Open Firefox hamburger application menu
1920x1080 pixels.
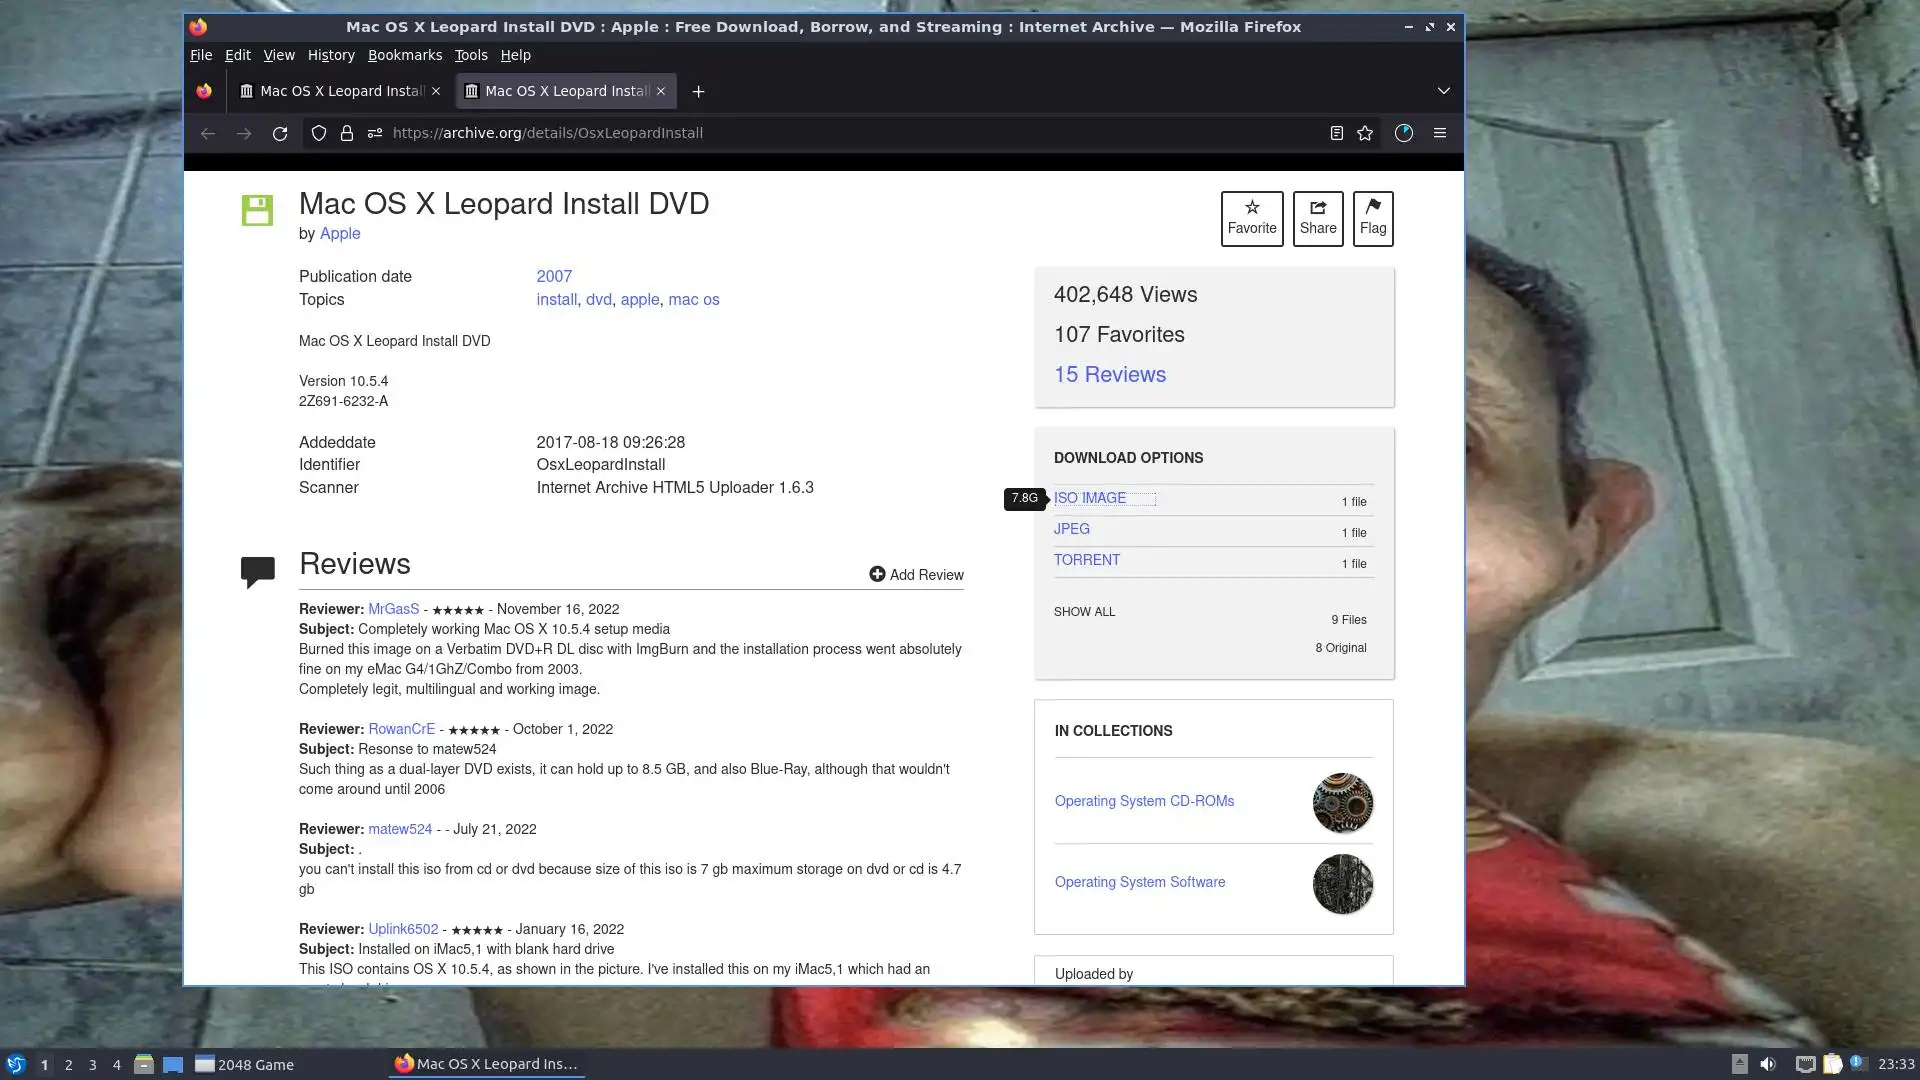(x=1440, y=133)
